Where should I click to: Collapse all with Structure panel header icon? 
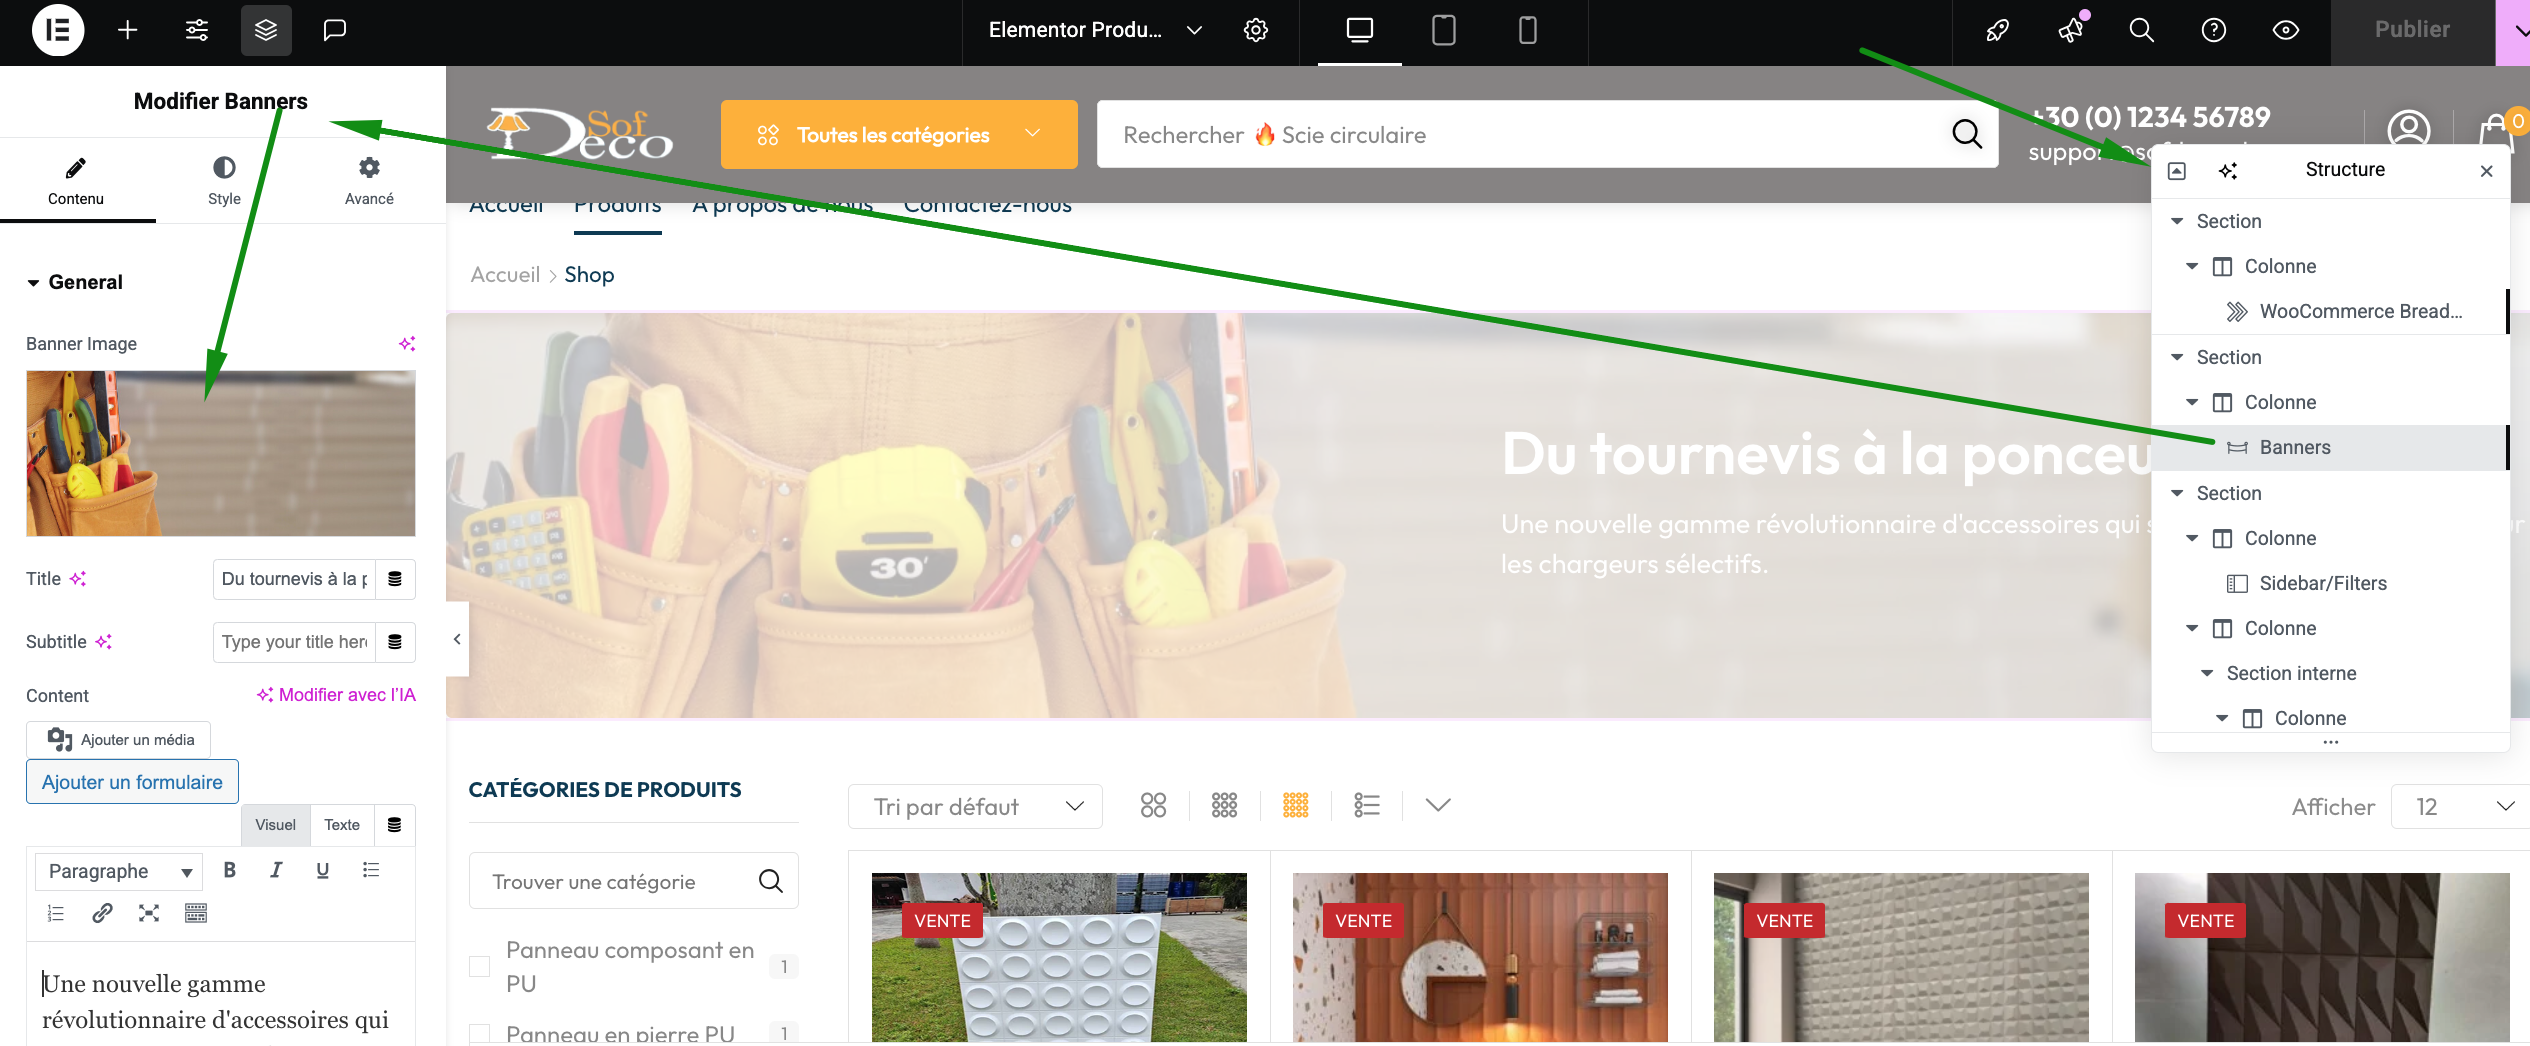2177,171
